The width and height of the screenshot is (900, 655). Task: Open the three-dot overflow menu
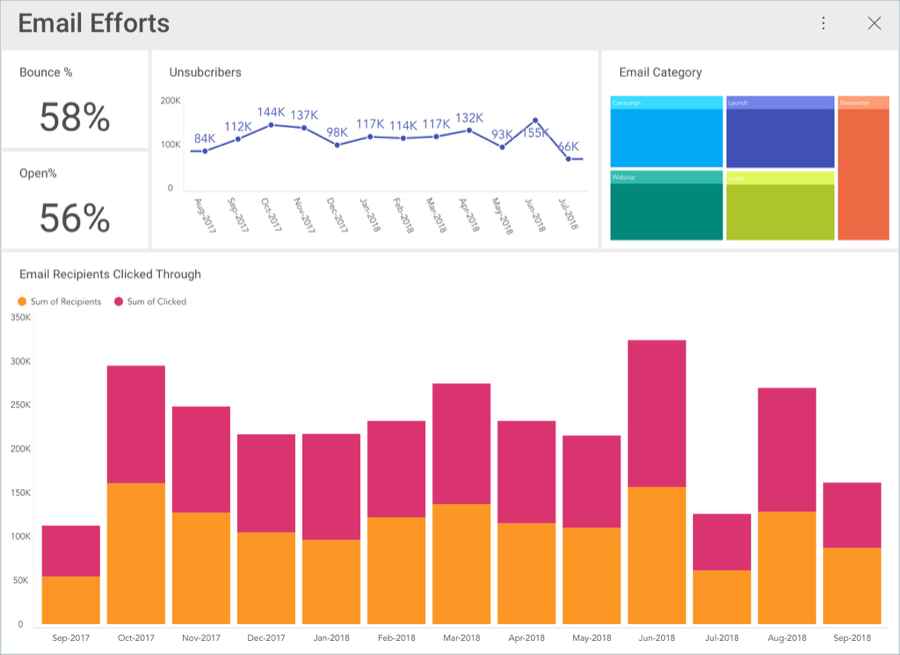(823, 24)
